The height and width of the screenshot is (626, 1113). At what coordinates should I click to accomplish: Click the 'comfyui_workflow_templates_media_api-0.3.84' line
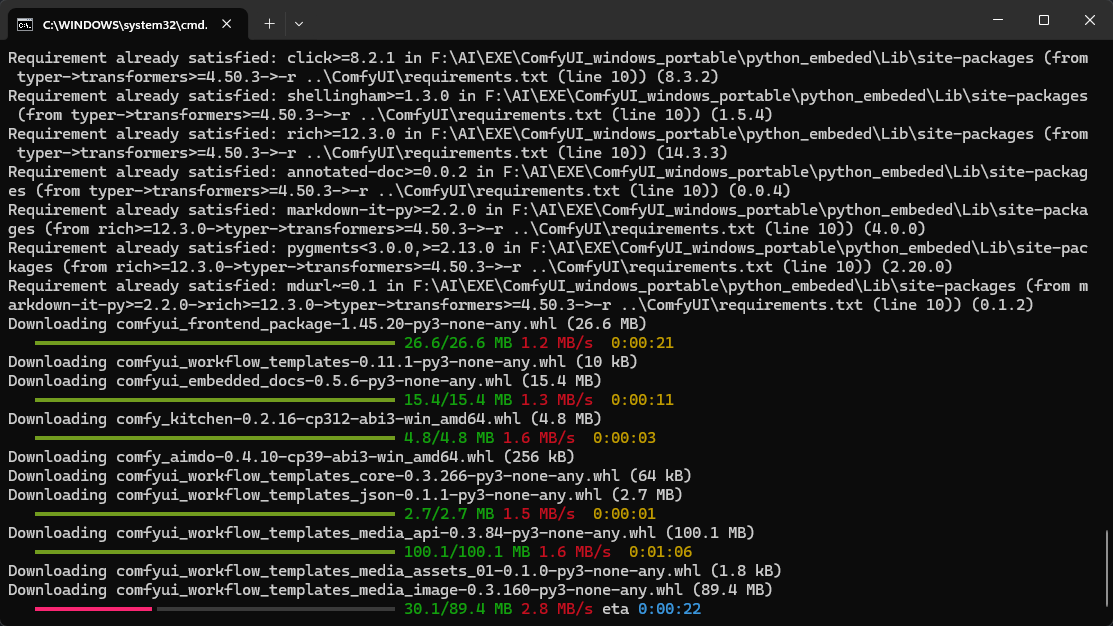pyautogui.click(x=381, y=533)
